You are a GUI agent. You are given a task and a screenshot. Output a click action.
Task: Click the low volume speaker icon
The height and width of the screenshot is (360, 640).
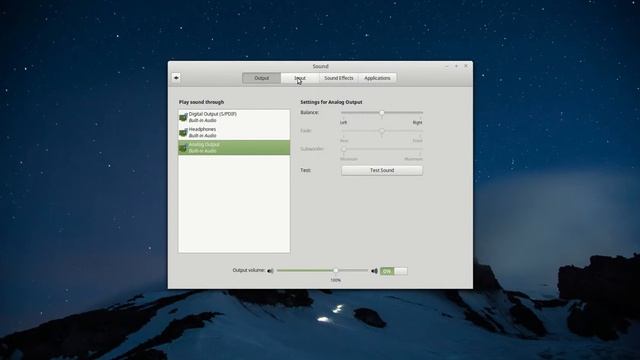(x=270, y=271)
